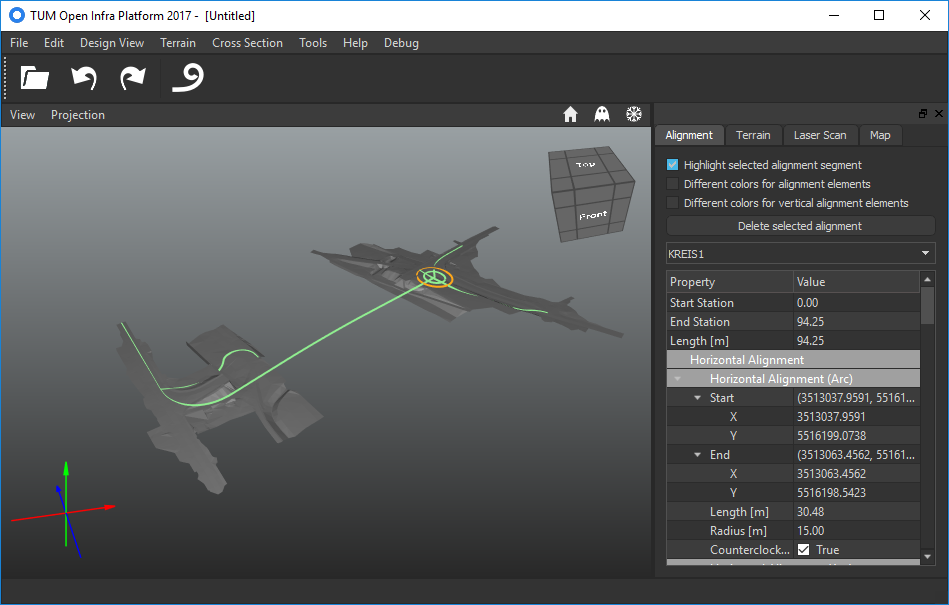Close the side panel with X icon
Viewport: 949px width, 605px height.
(939, 113)
